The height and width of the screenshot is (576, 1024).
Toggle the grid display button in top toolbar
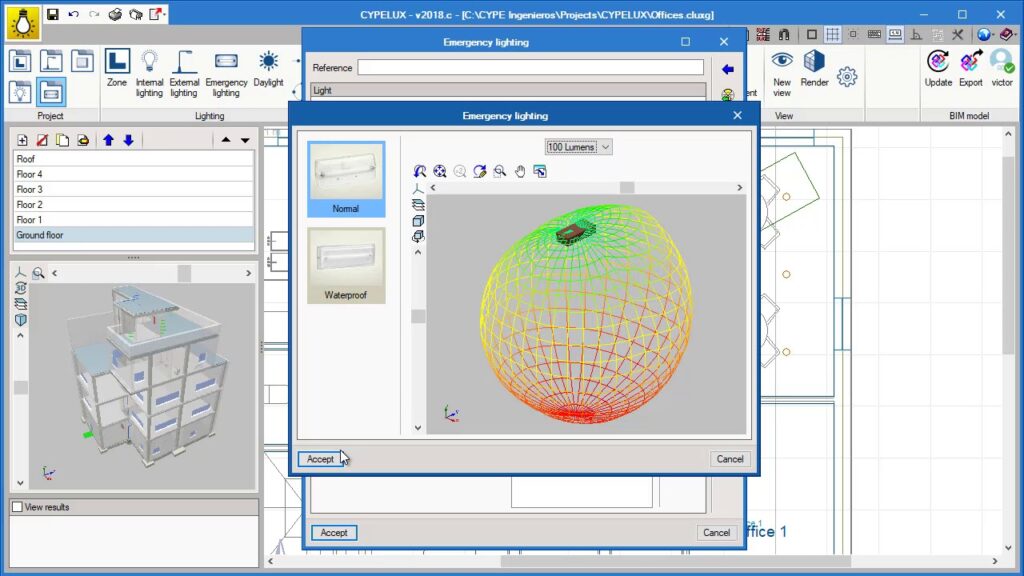[832, 34]
